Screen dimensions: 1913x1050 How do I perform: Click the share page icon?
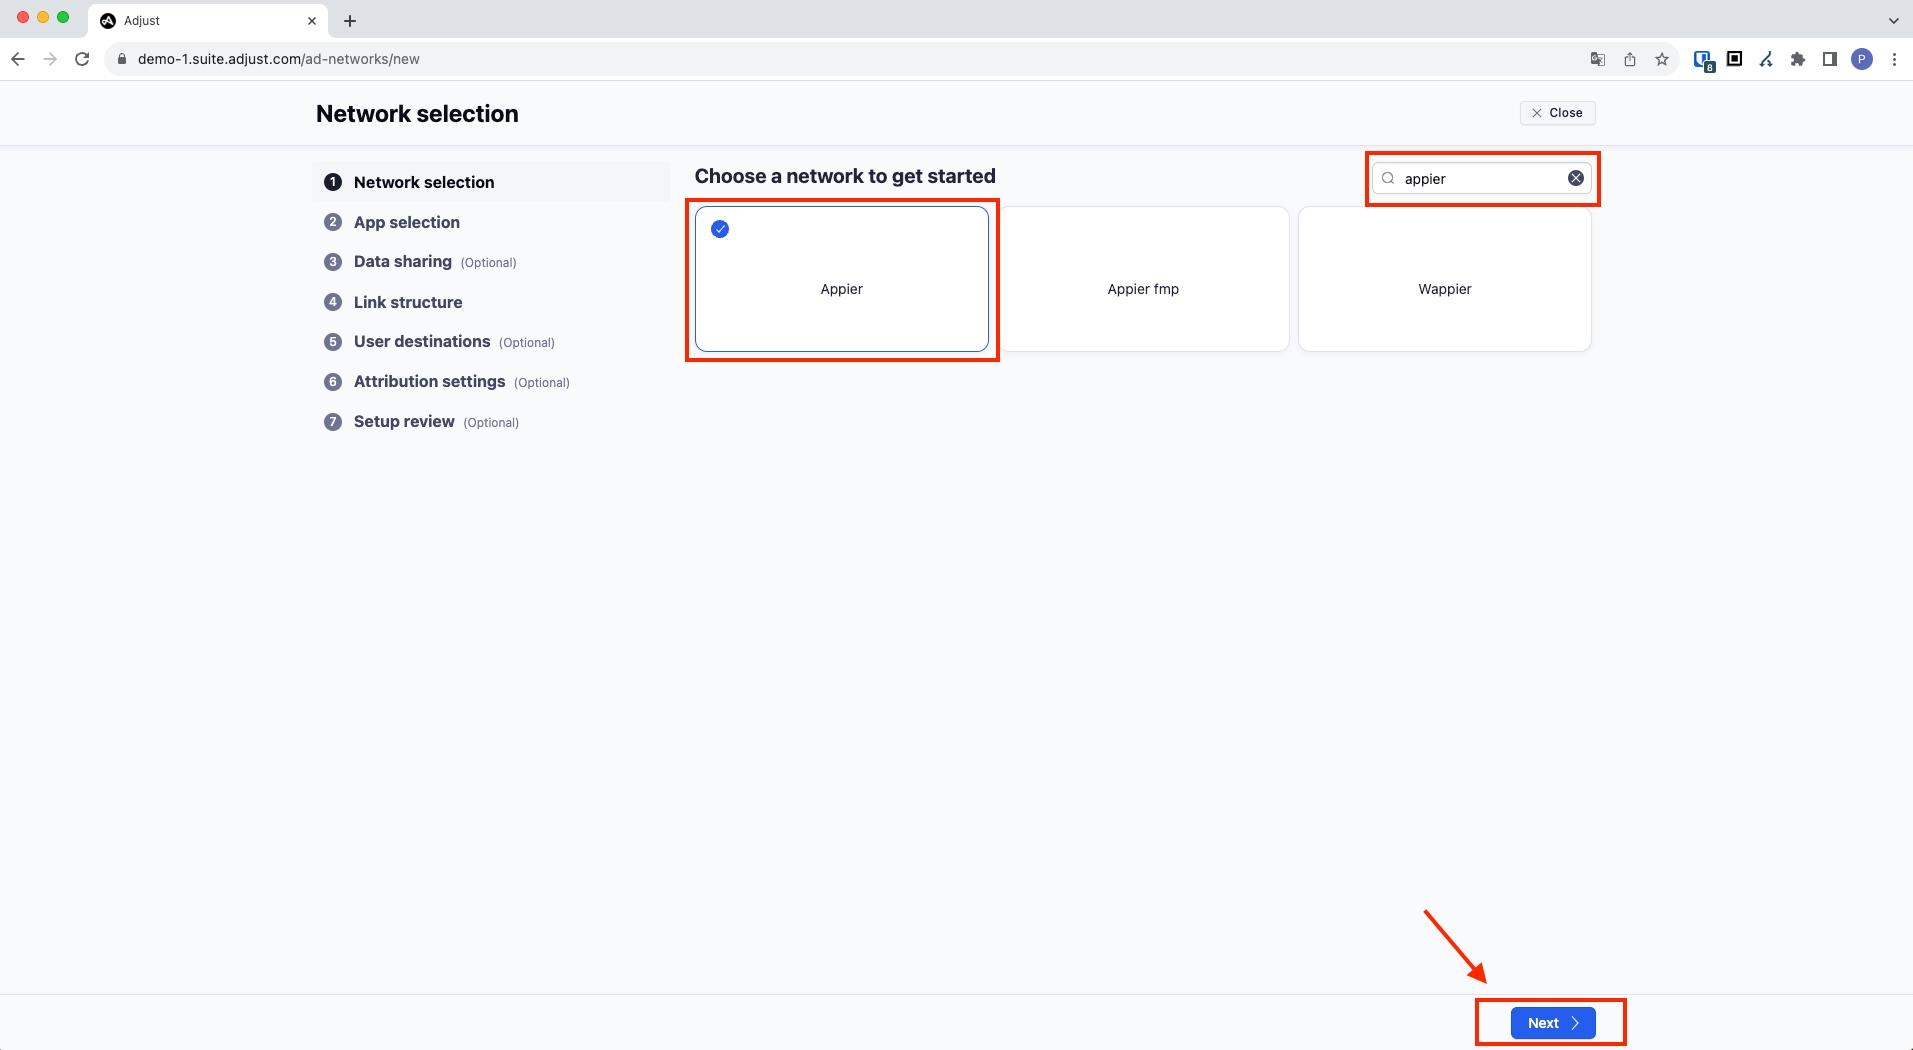pyautogui.click(x=1630, y=59)
